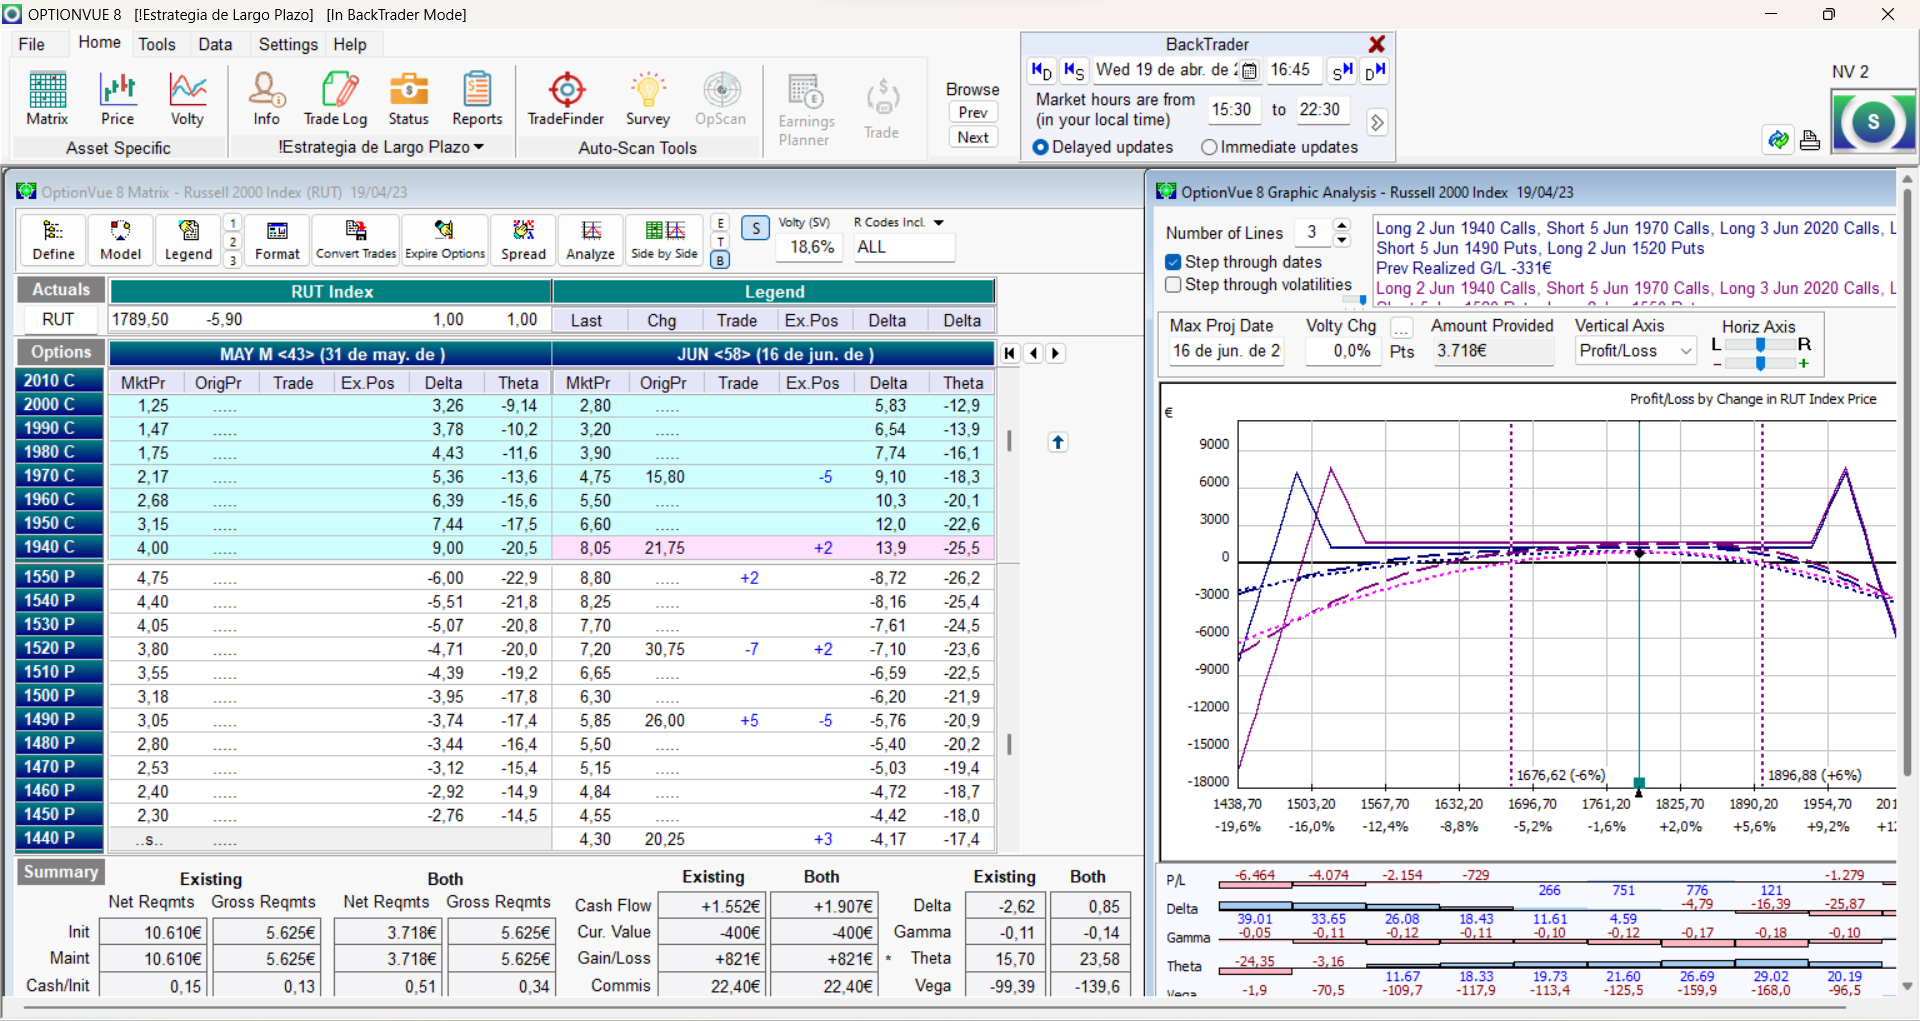Open the Tools menu
This screenshot has height=1021, width=1920.
point(156,44)
